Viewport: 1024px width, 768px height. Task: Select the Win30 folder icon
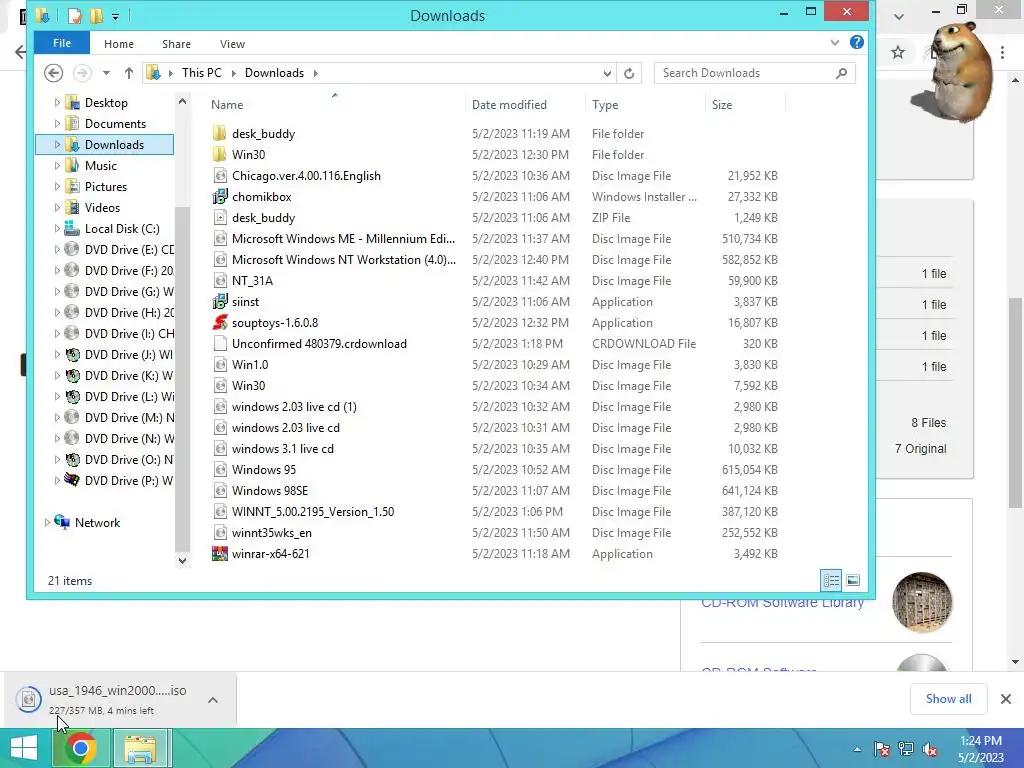coord(220,155)
